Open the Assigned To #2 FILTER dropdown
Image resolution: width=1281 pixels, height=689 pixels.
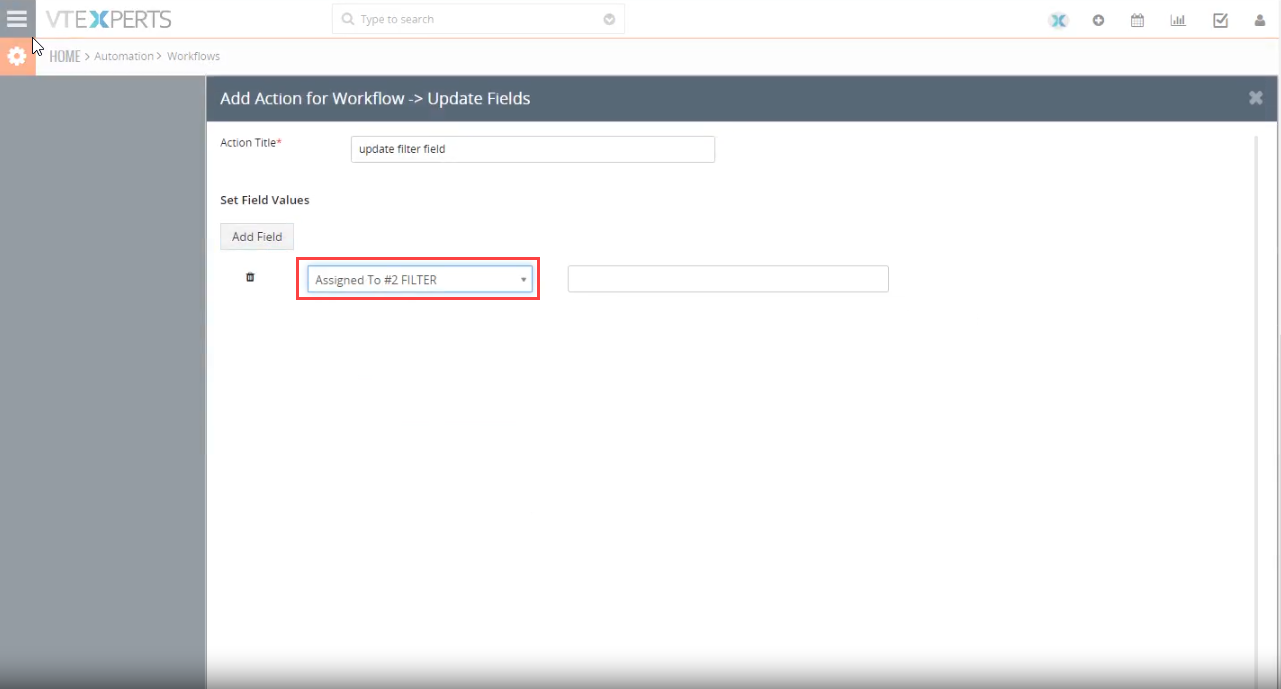[x=420, y=280]
